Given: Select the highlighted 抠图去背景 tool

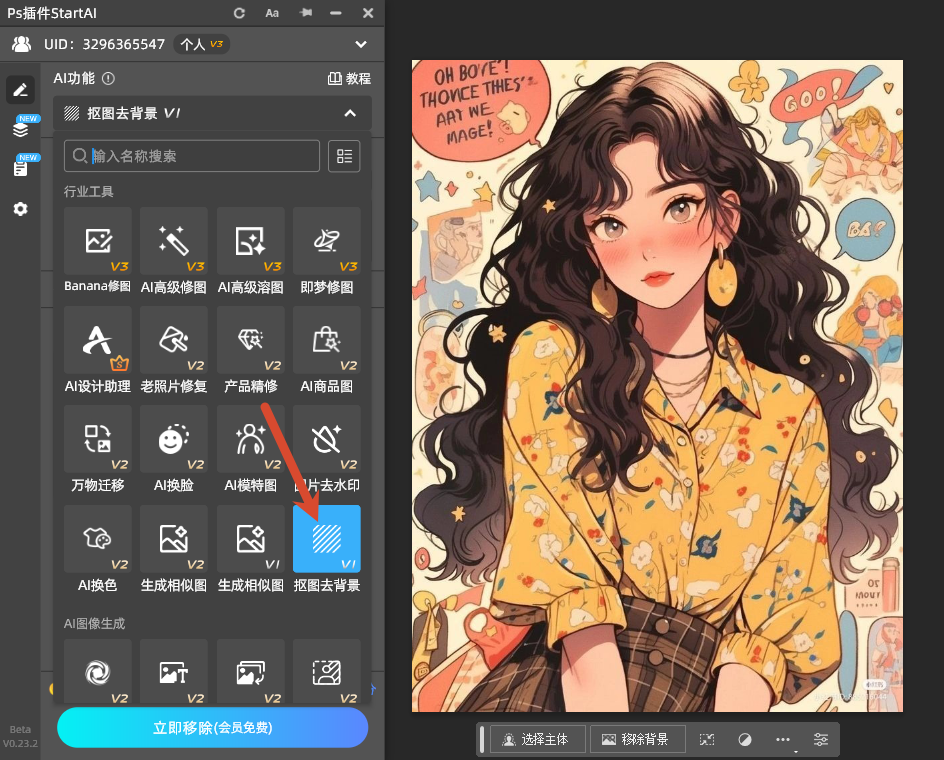Looking at the screenshot, I should [x=327, y=539].
